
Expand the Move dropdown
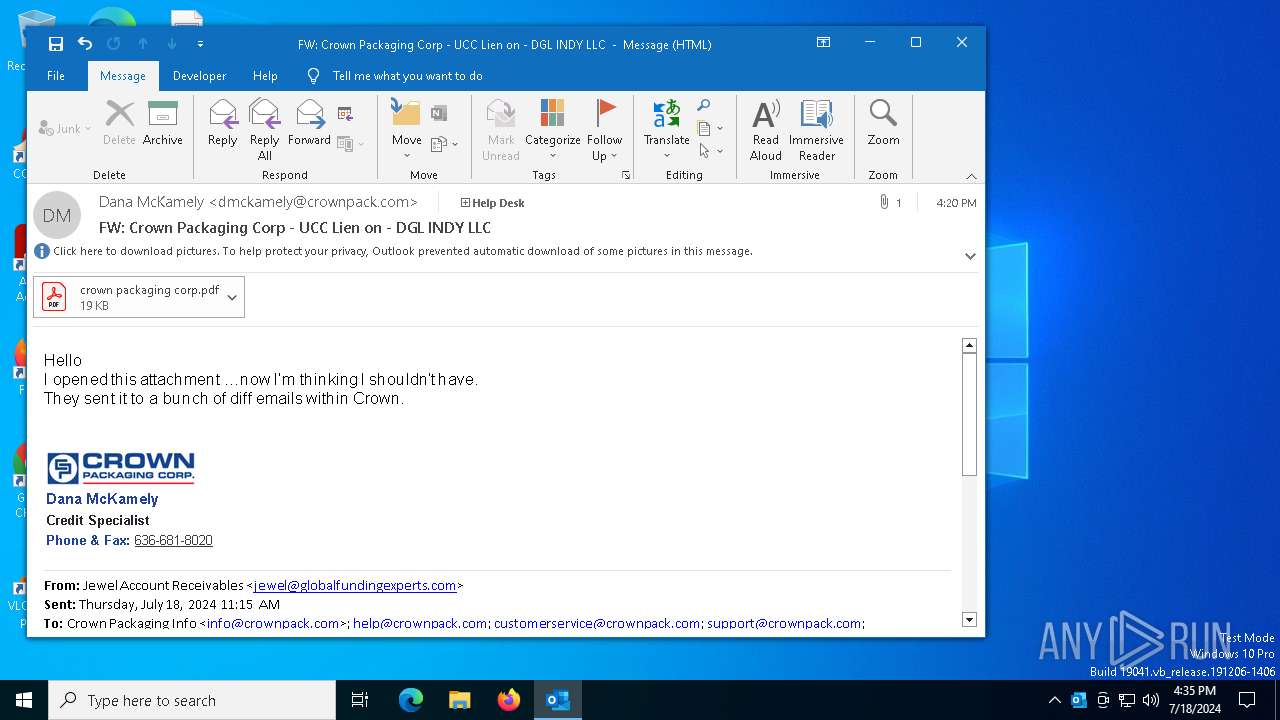pyautogui.click(x=406, y=130)
